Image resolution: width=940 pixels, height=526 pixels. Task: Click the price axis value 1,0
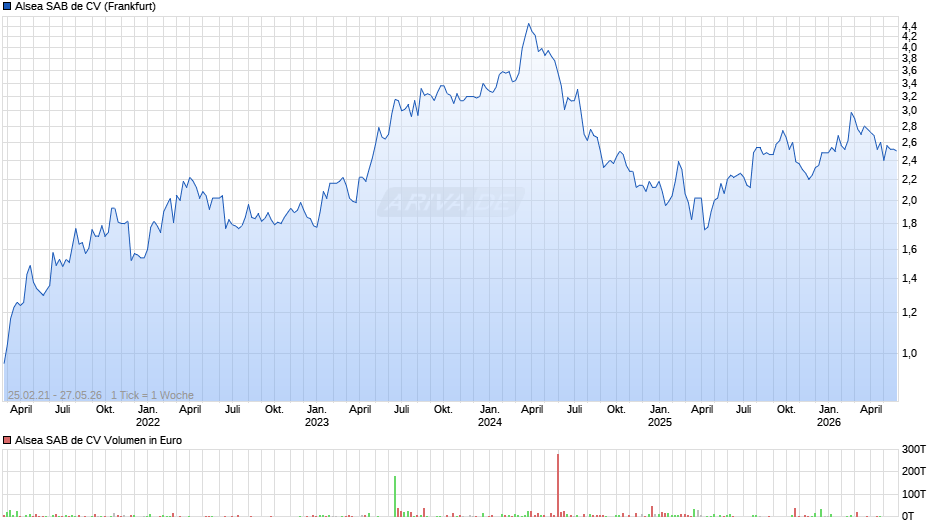[909, 353]
